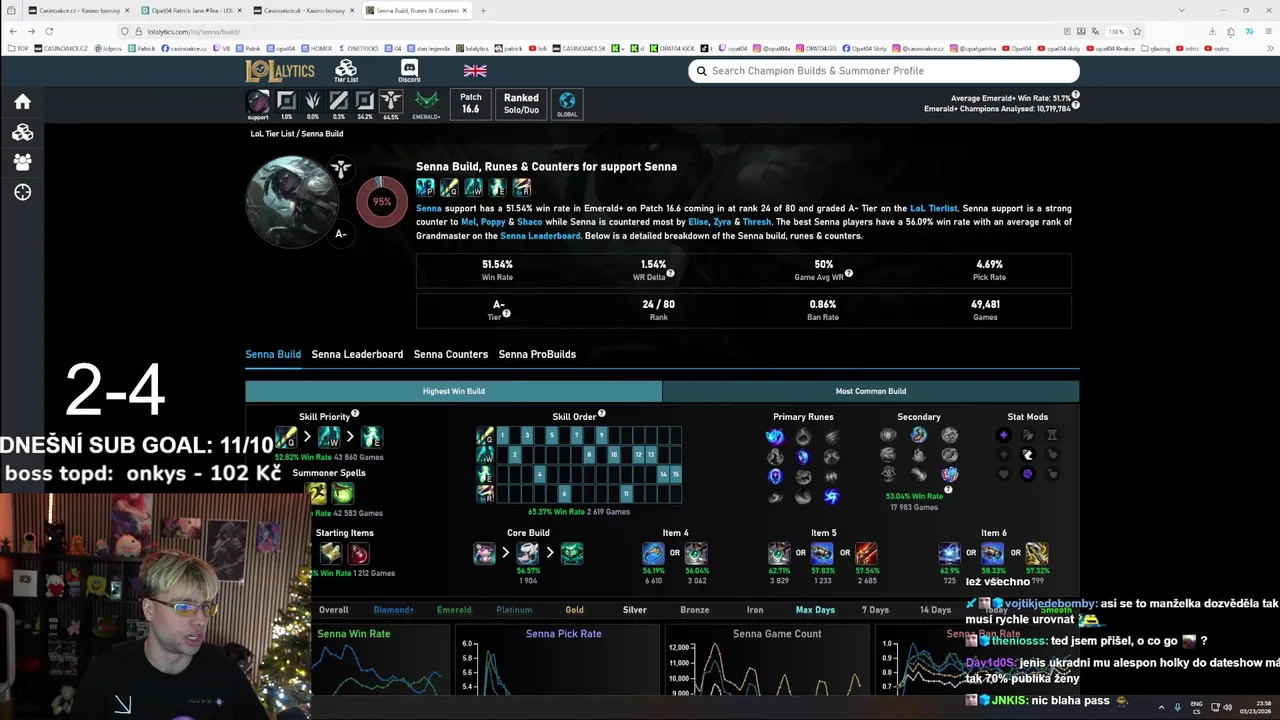Screen dimensions: 1280x720
Task: Switch to the Senna Build tab
Action: (273, 354)
